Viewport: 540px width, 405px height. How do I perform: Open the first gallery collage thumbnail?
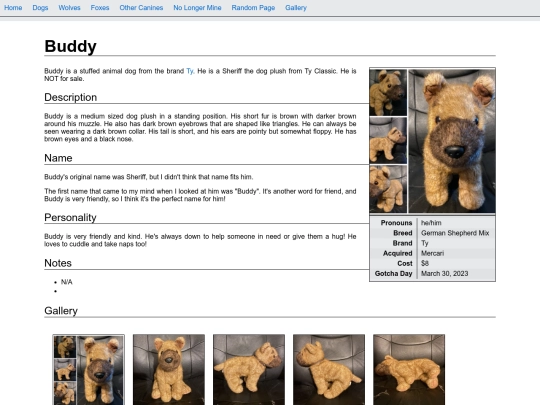click(89, 370)
